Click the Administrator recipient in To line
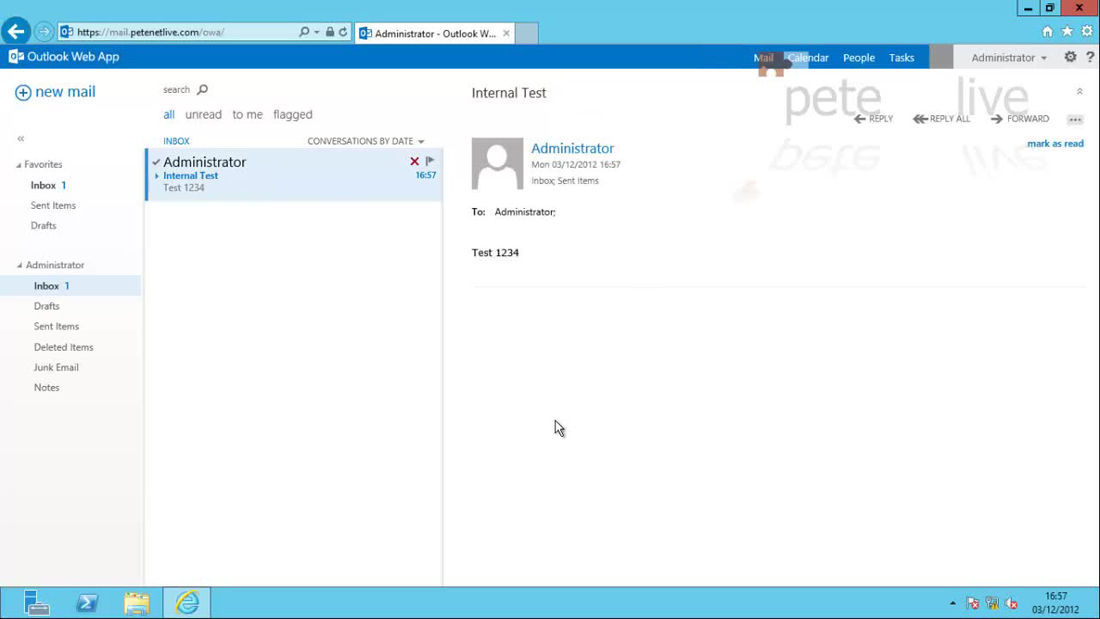 point(525,212)
